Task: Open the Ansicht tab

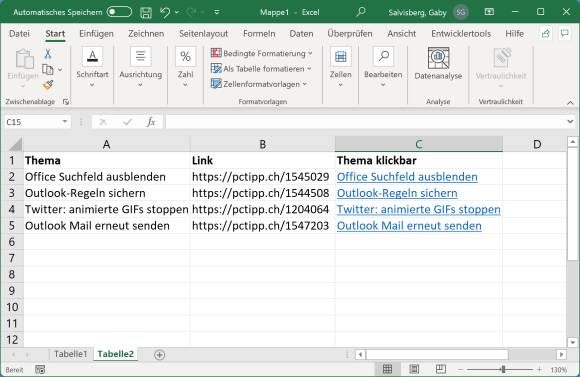Action: tap(402, 34)
